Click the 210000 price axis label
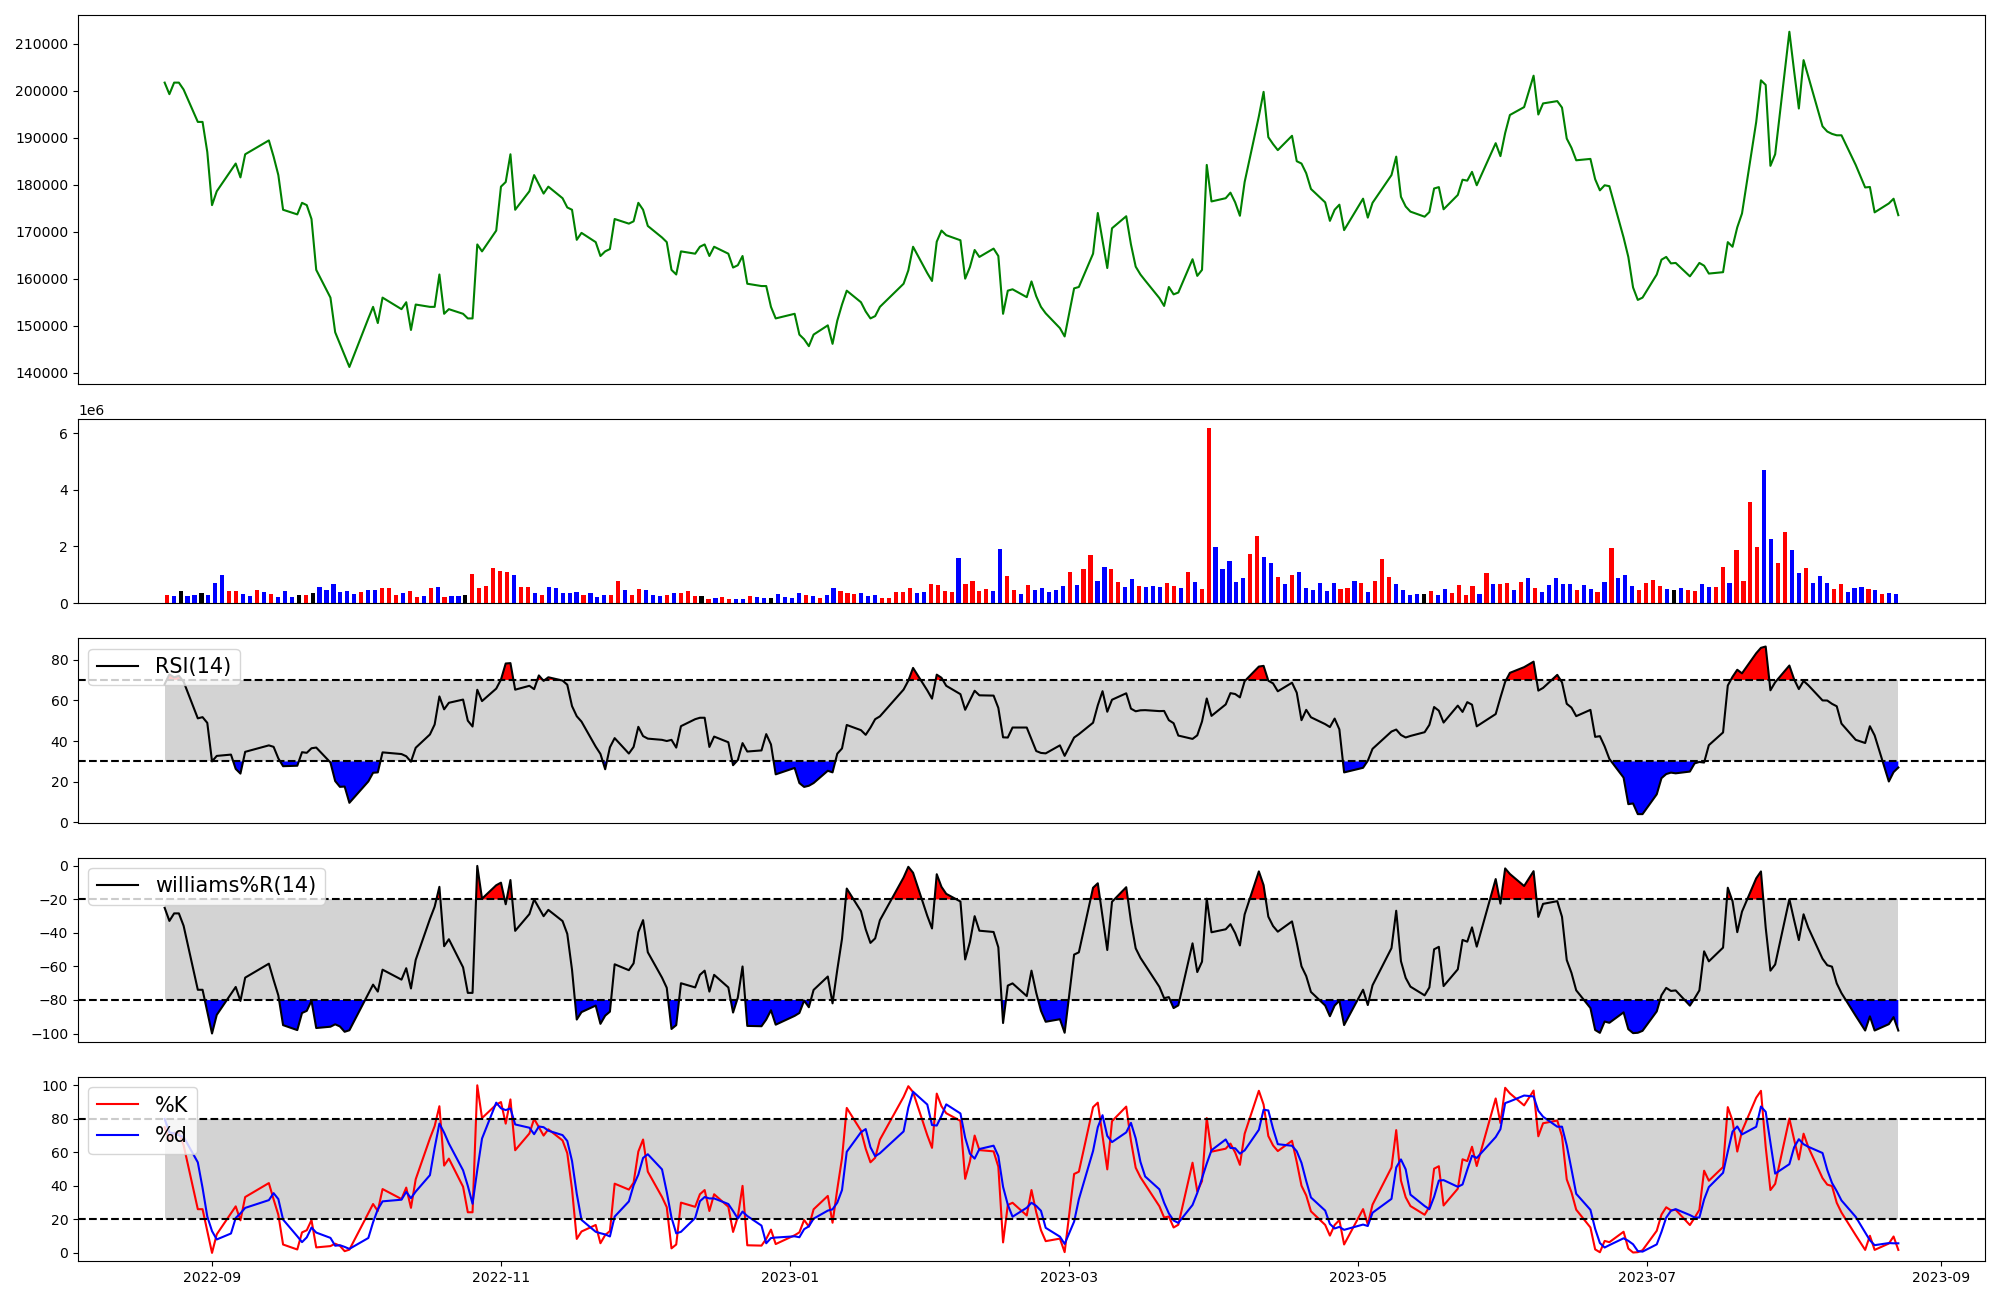The image size is (2000, 1300). [x=41, y=44]
